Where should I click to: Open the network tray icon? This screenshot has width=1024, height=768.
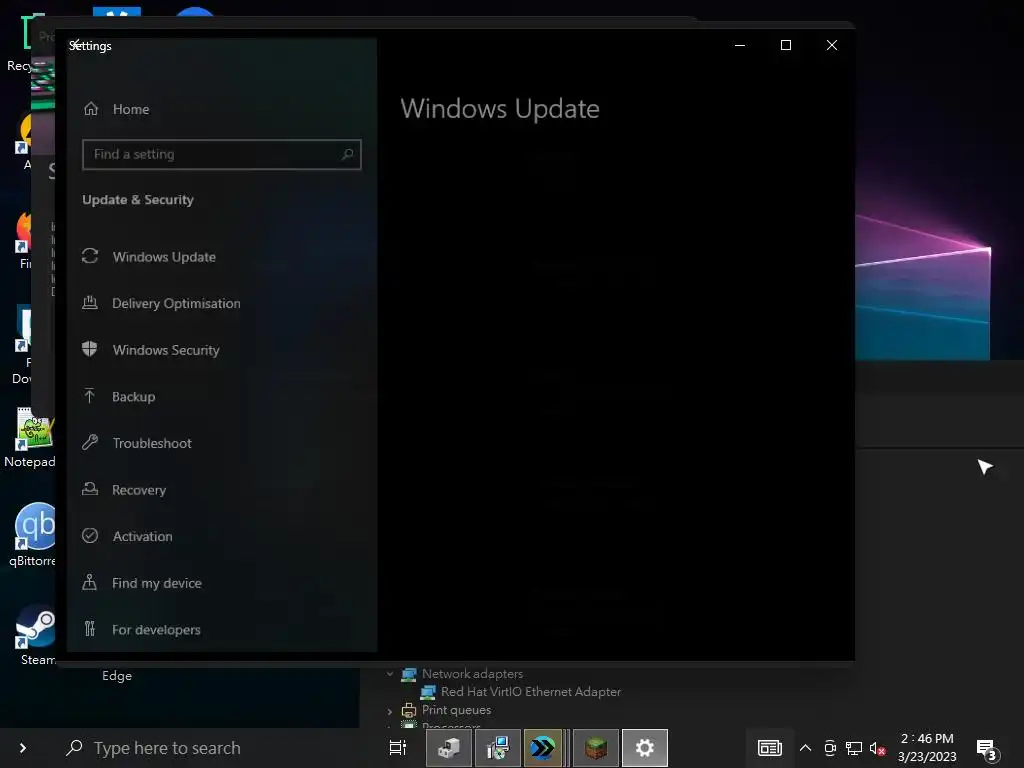[854, 748]
